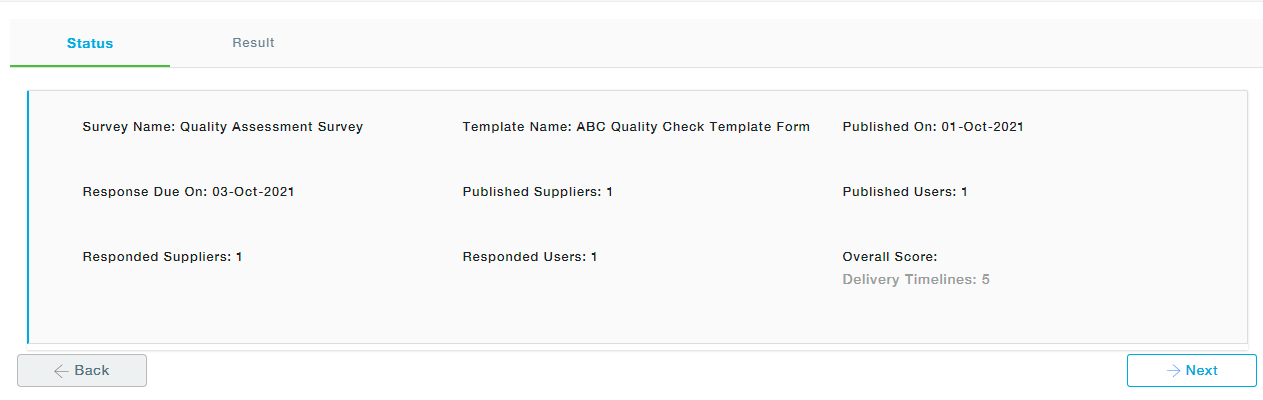
Task: Click the 'Quality Assessment Survey' value text
Action: tap(271, 127)
